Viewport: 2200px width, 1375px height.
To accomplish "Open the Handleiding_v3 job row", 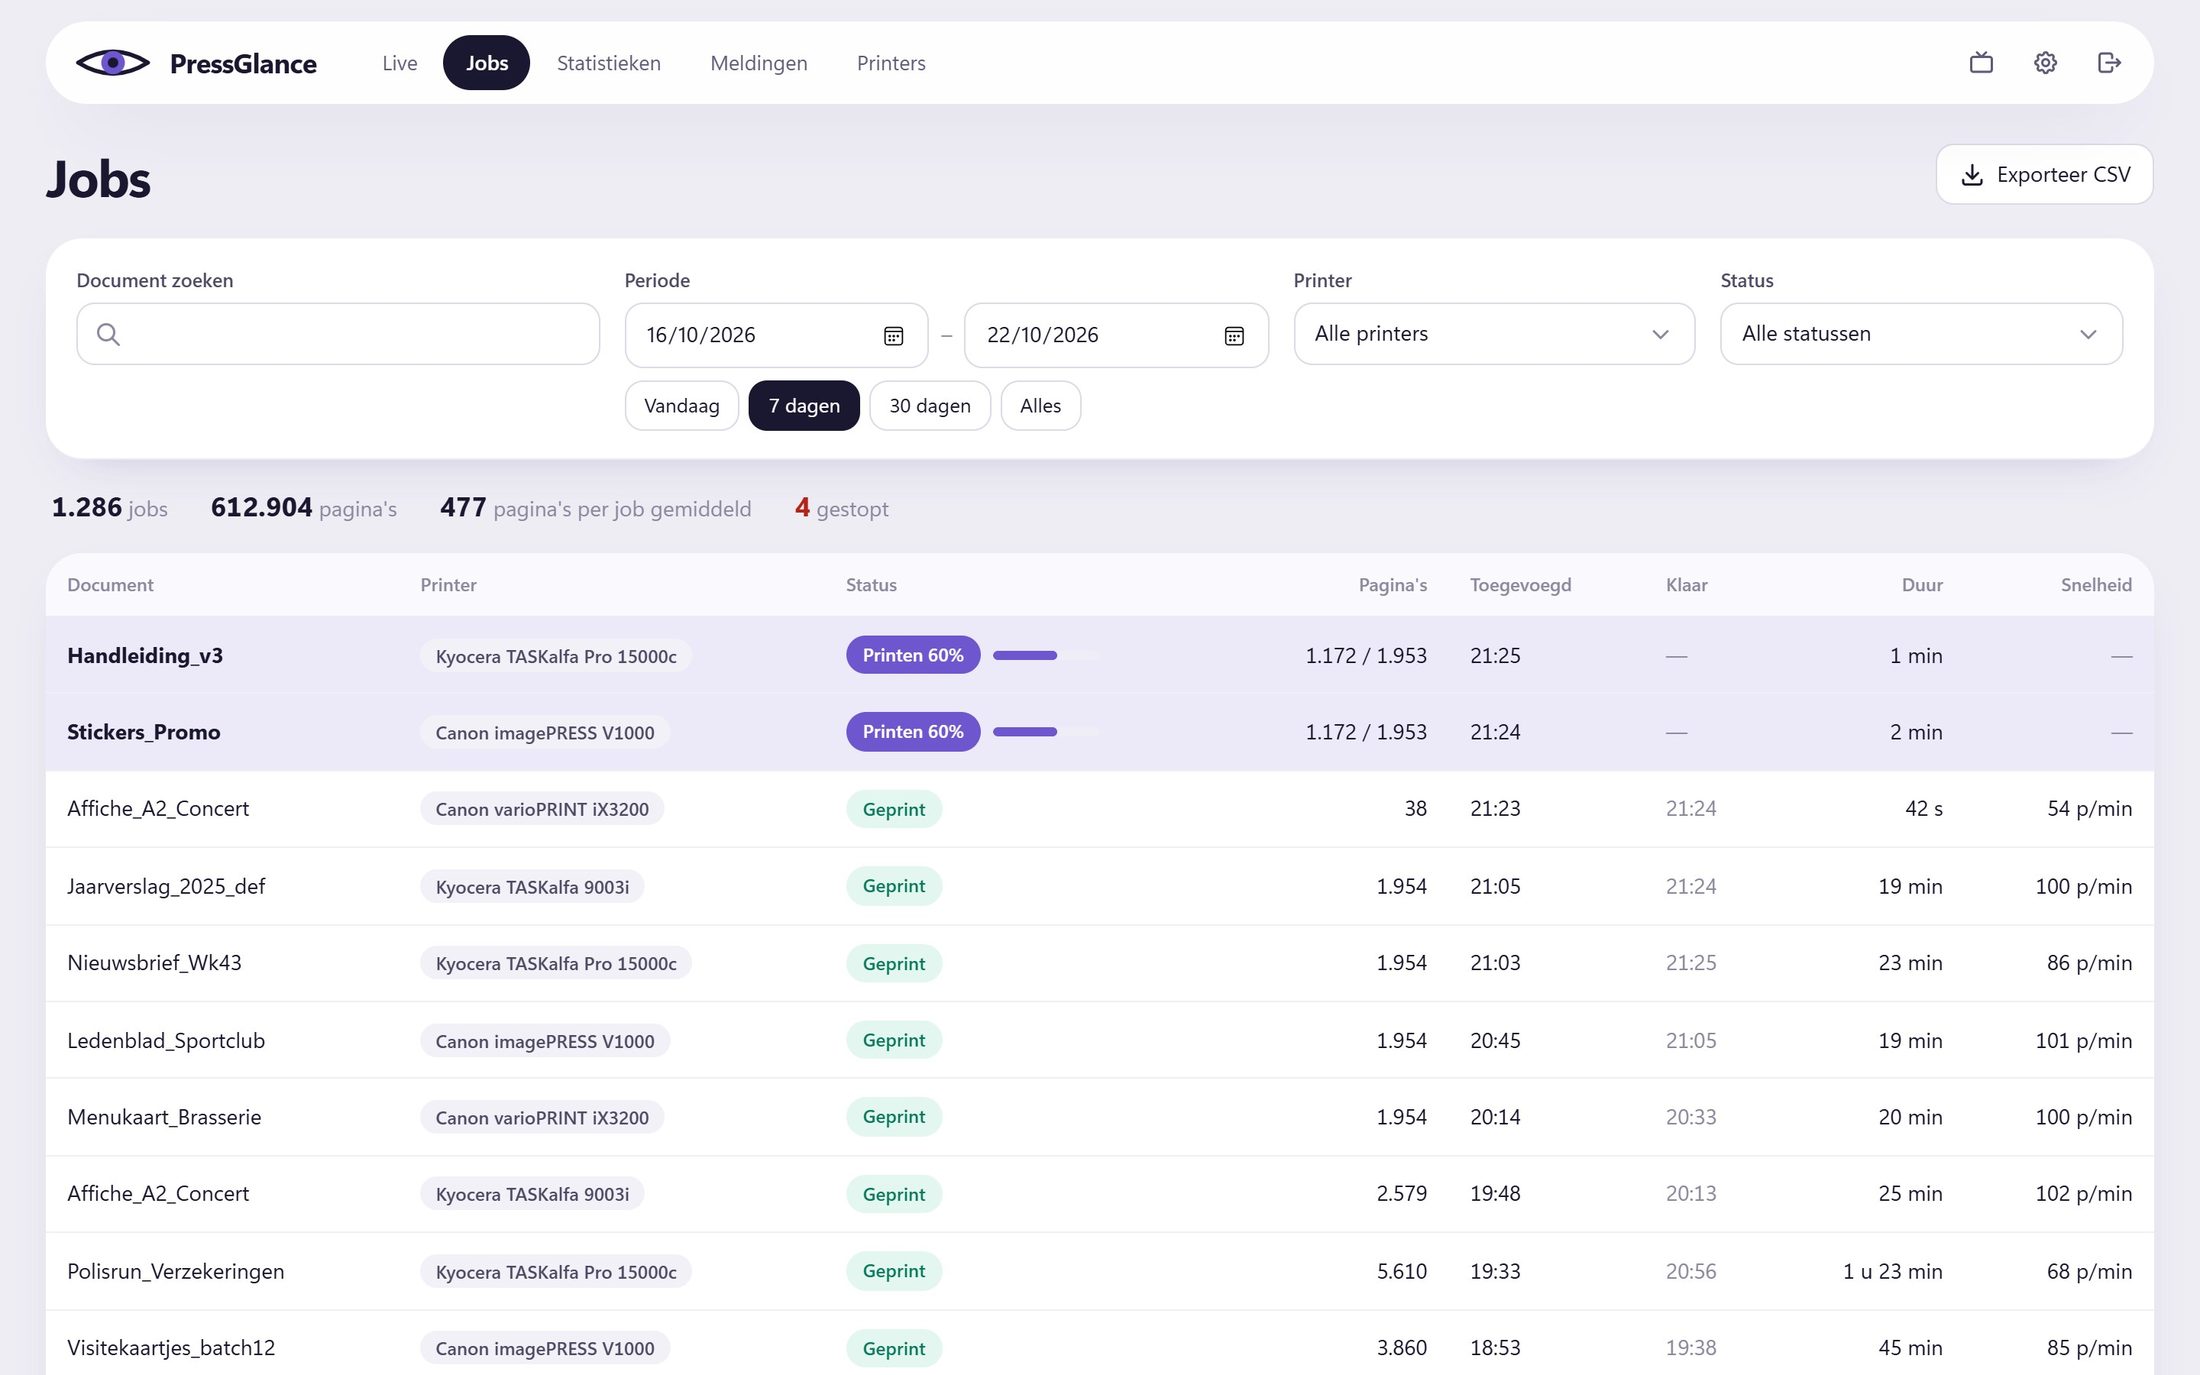I will coord(1100,655).
